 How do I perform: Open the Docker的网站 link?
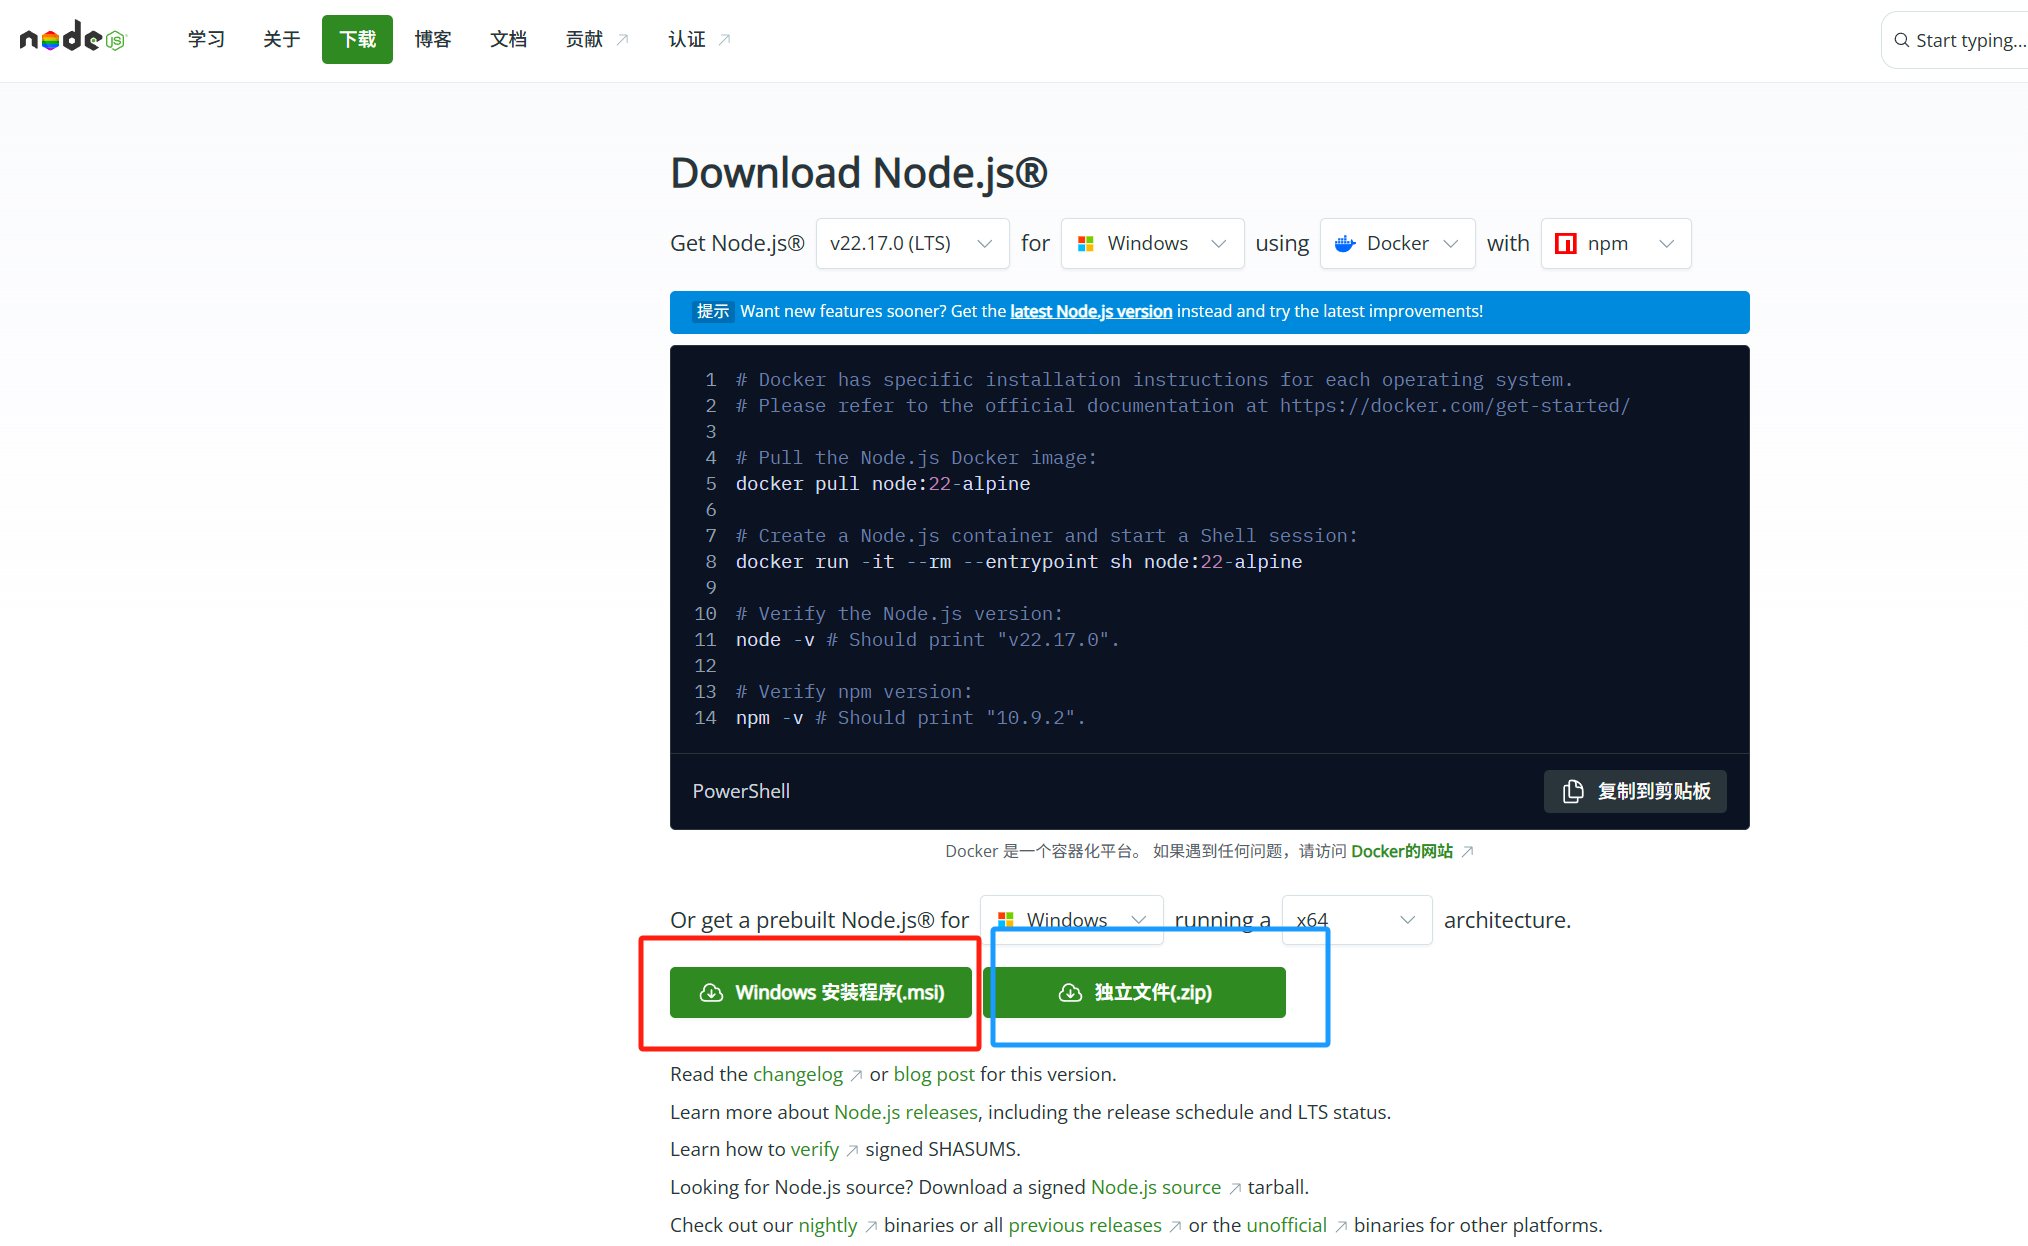(1401, 851)
